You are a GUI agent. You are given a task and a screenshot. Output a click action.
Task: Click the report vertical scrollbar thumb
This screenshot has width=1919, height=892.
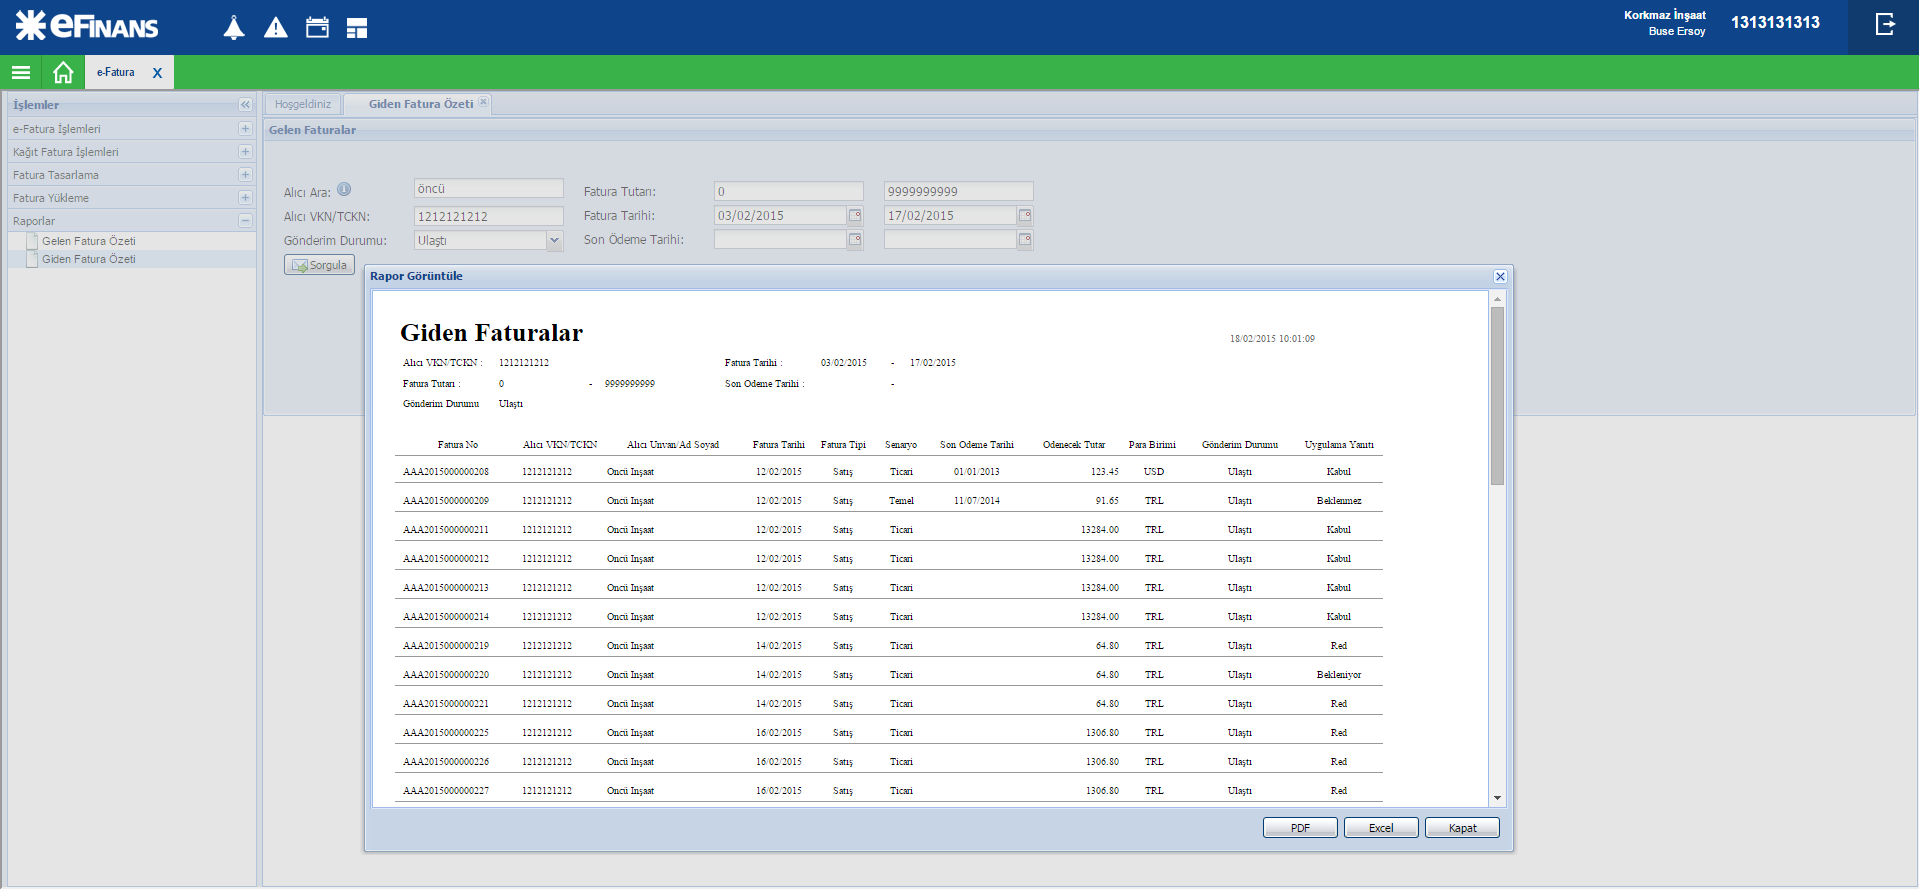coord(1497,395)
